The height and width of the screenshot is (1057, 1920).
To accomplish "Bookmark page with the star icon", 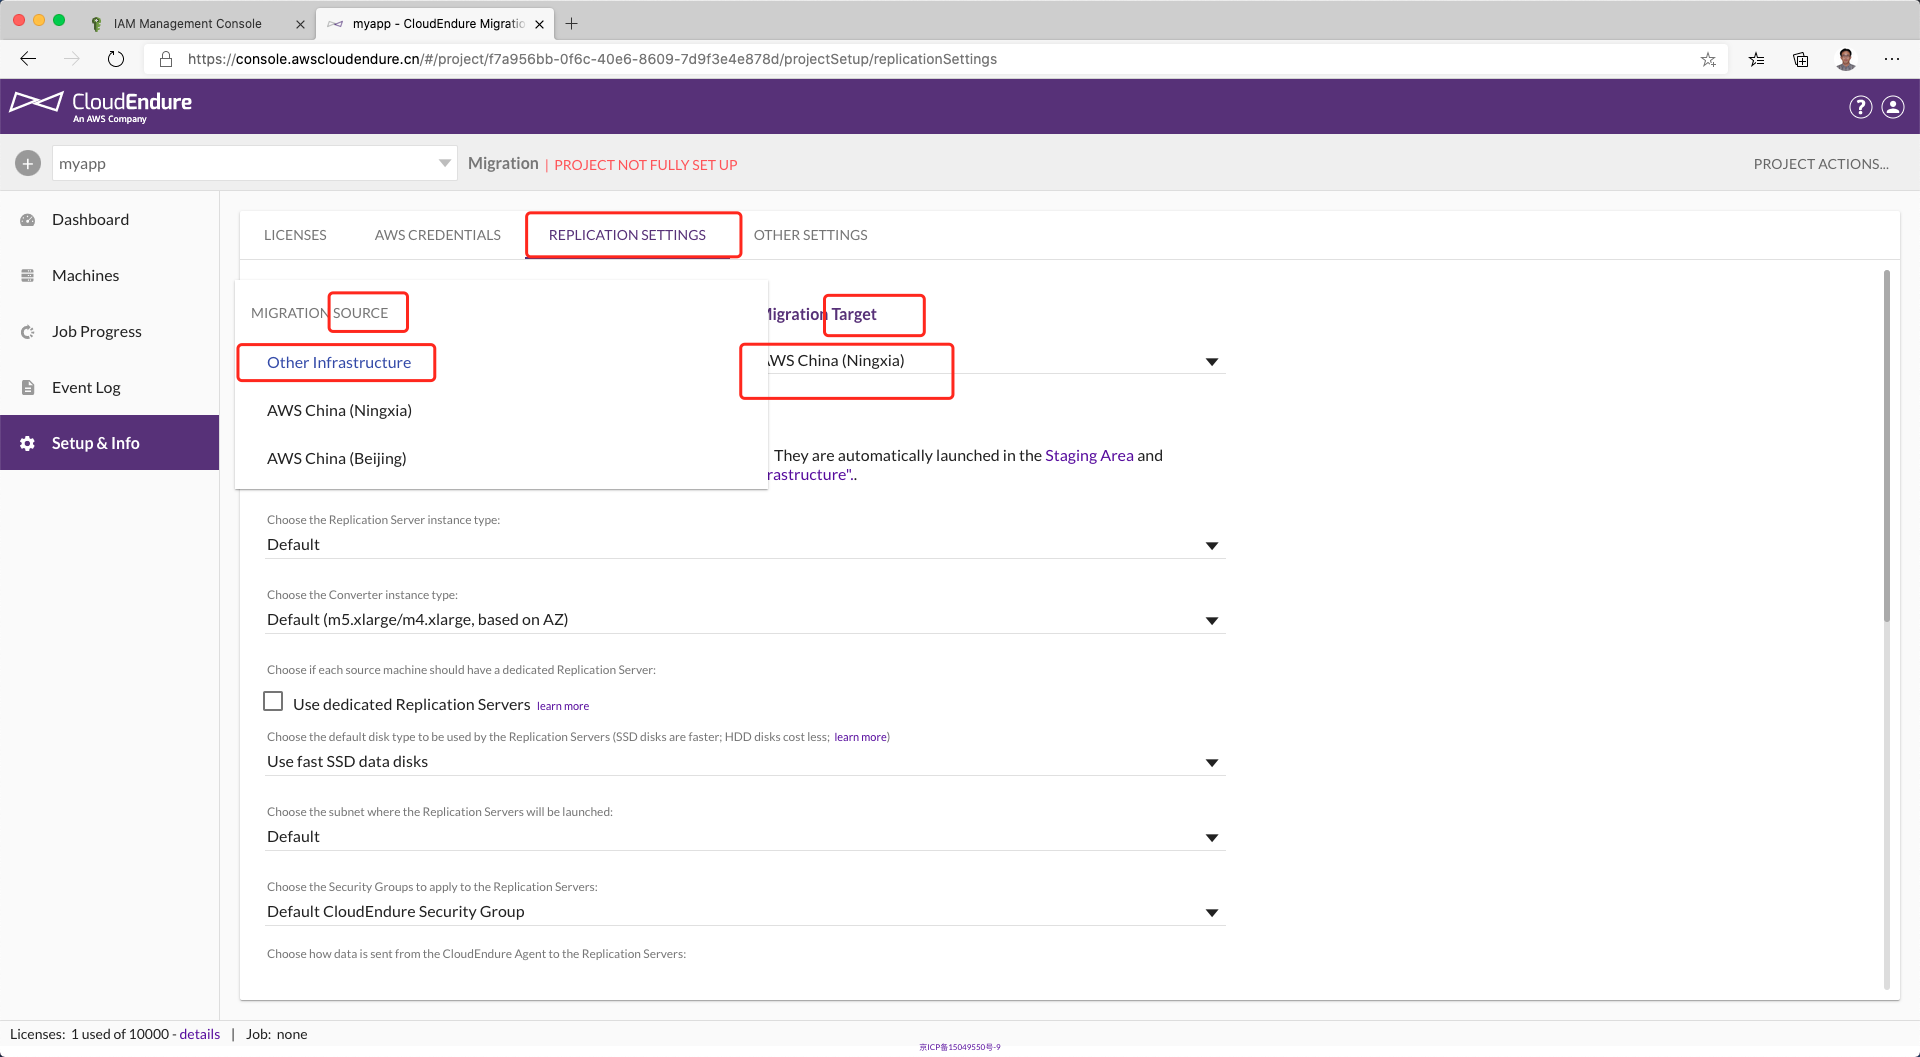I will [1708, 59].
